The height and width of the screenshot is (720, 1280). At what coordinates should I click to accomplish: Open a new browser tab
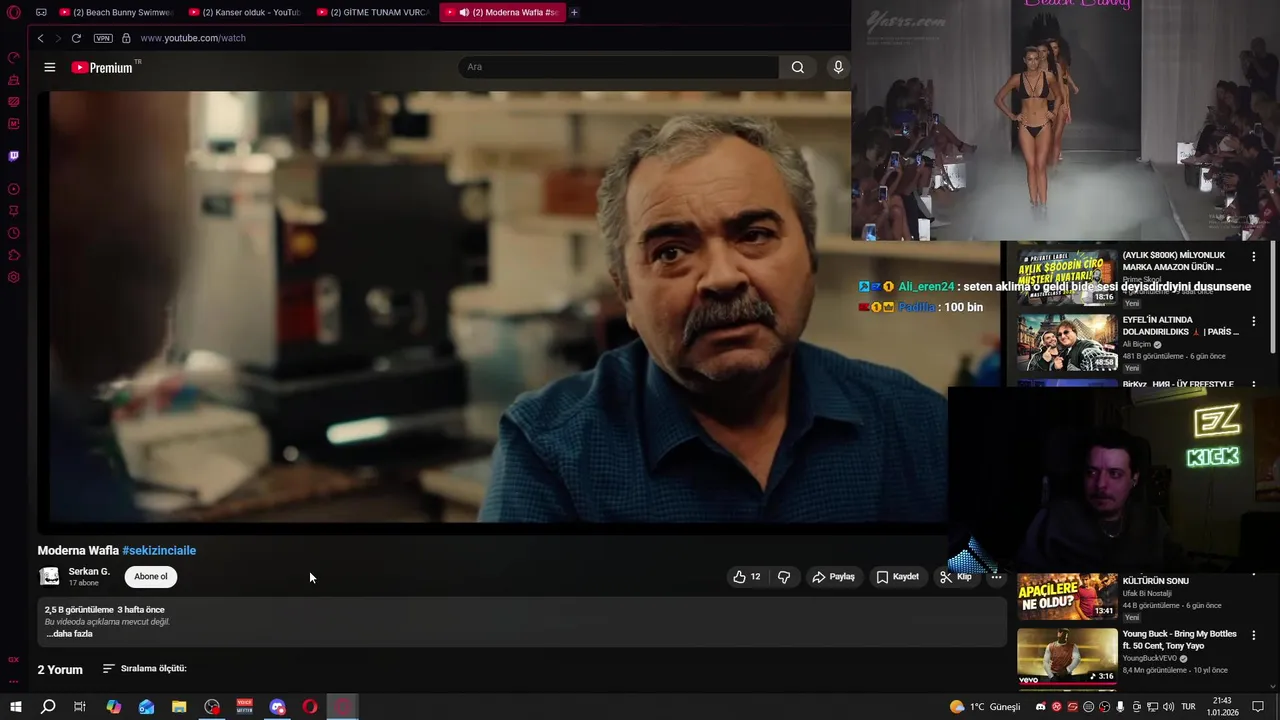574,12
